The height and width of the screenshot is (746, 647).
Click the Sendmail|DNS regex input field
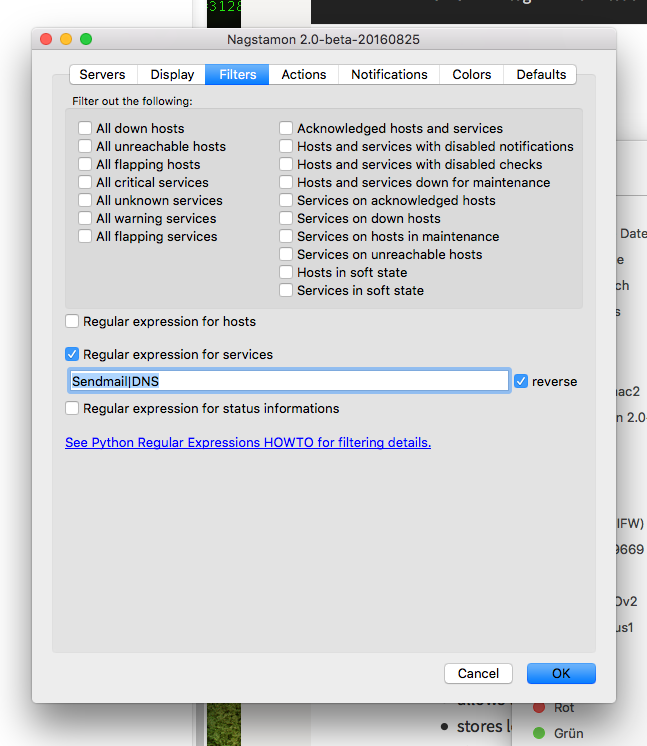pyautogui.click(x=288, y=381)
